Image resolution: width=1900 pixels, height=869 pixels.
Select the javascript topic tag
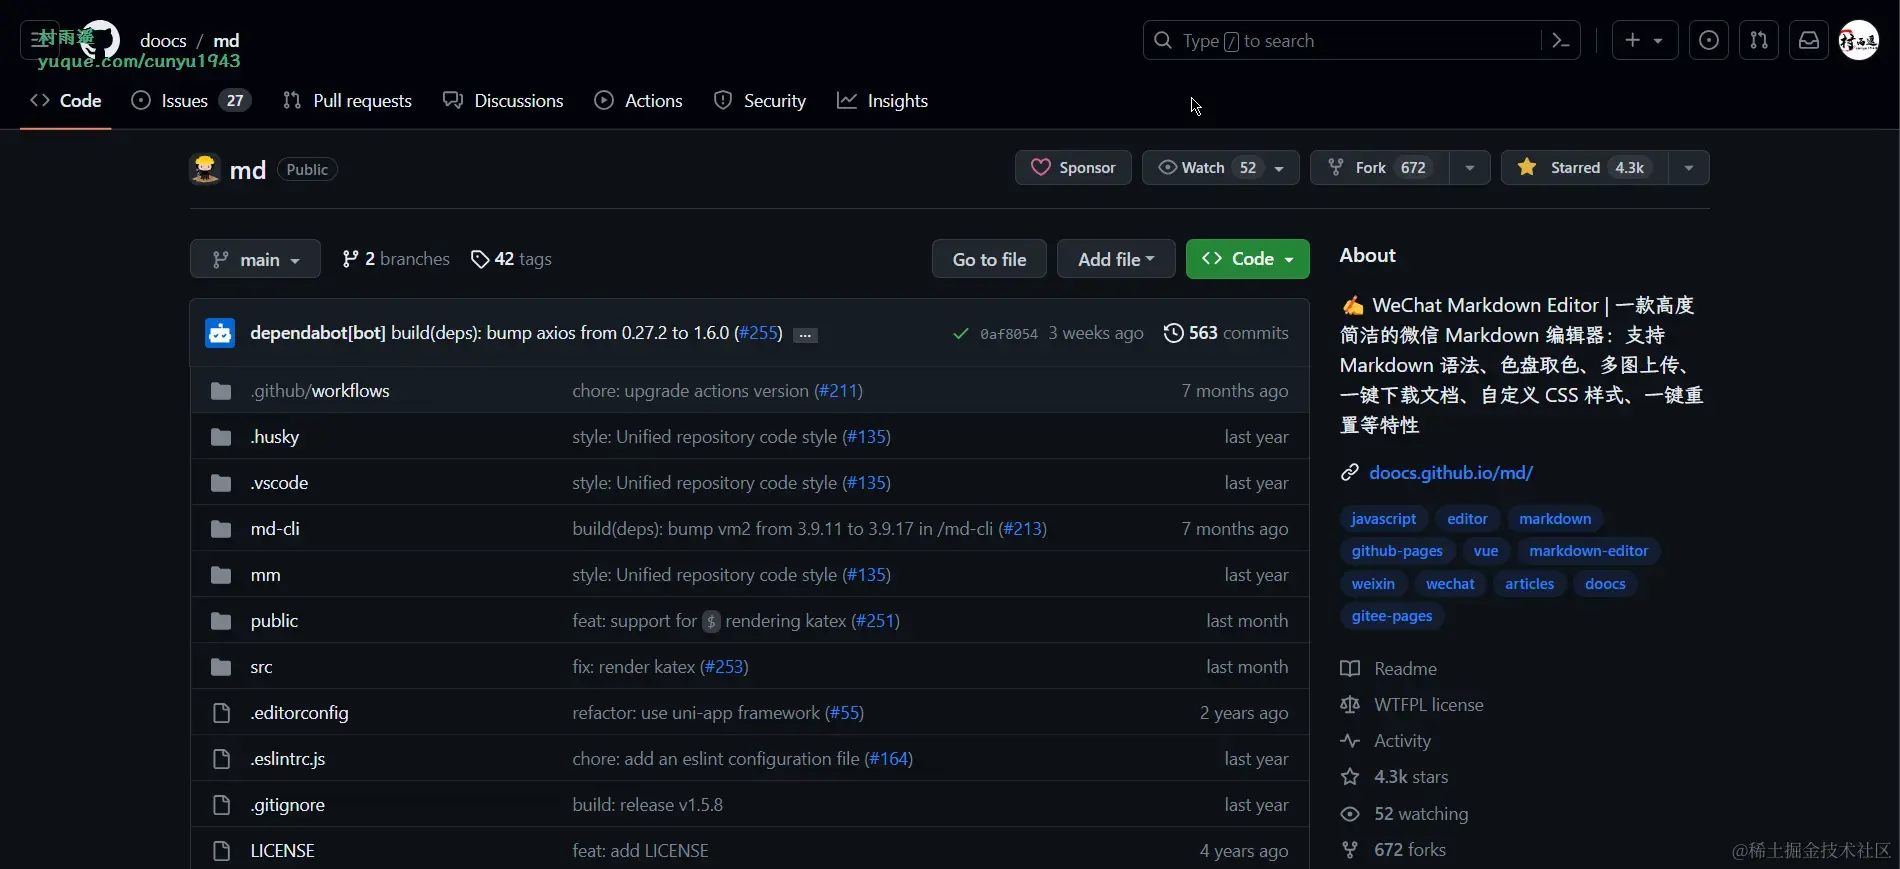click(x=1383, y=519)
